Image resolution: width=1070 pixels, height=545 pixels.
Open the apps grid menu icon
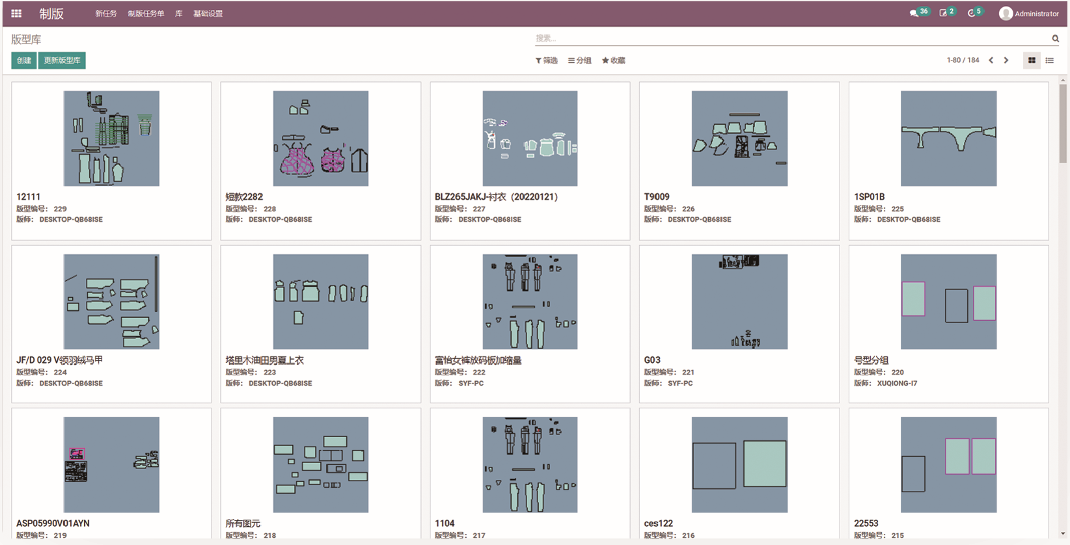point(16,14)
